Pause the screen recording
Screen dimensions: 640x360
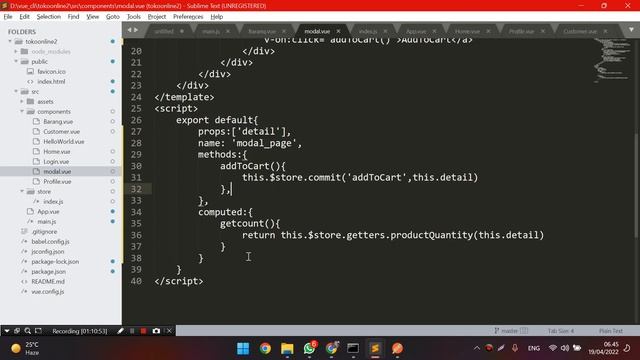(132, 331)
